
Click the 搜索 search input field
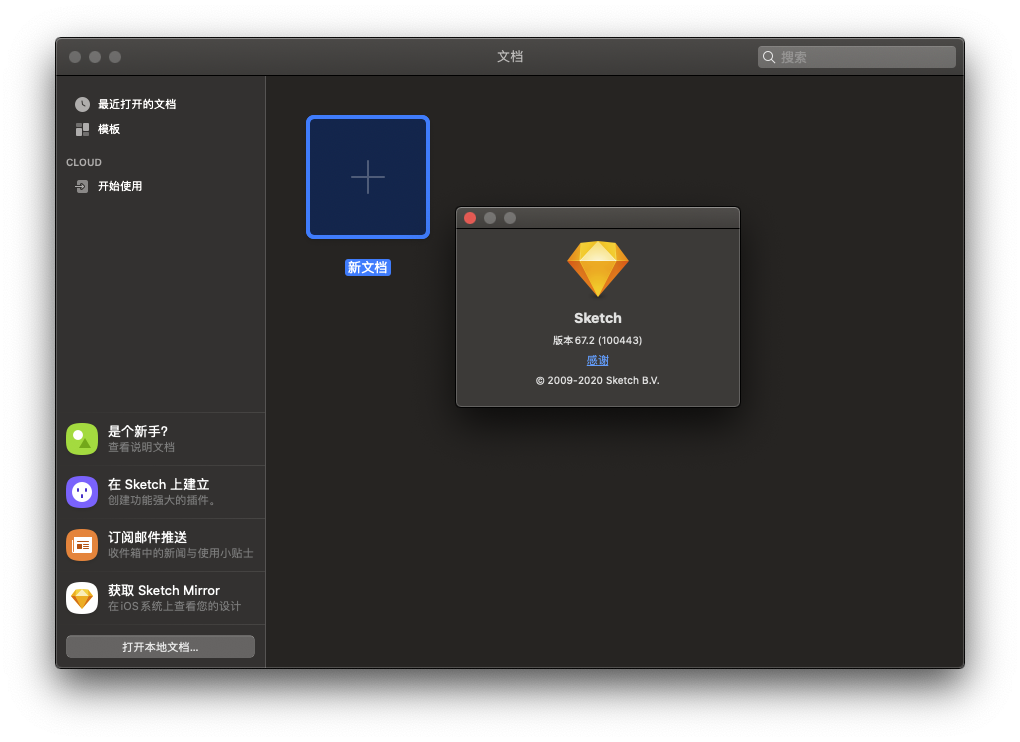click(857, 57)
